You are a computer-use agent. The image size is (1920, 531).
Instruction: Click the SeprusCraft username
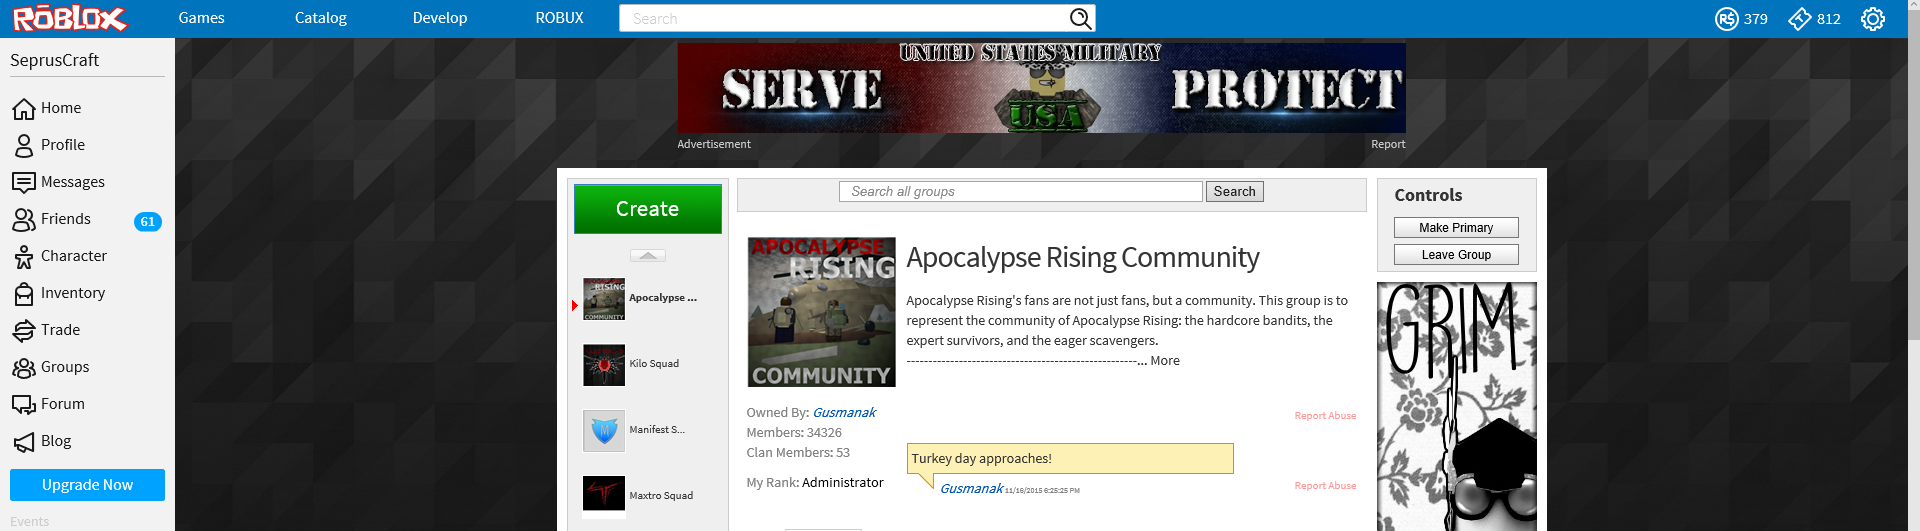54,60
